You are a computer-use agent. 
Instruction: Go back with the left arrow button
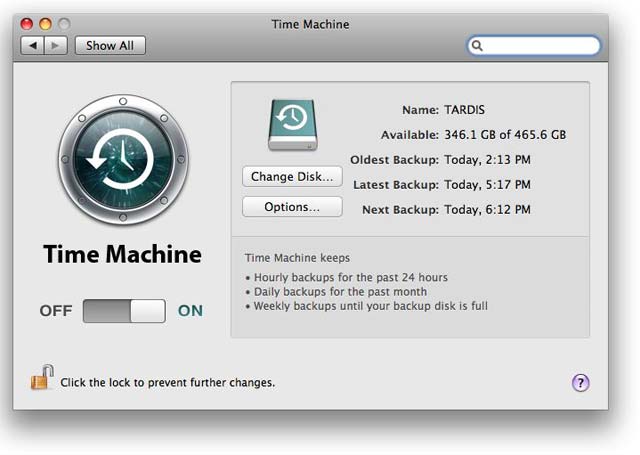tap(32, 45)
